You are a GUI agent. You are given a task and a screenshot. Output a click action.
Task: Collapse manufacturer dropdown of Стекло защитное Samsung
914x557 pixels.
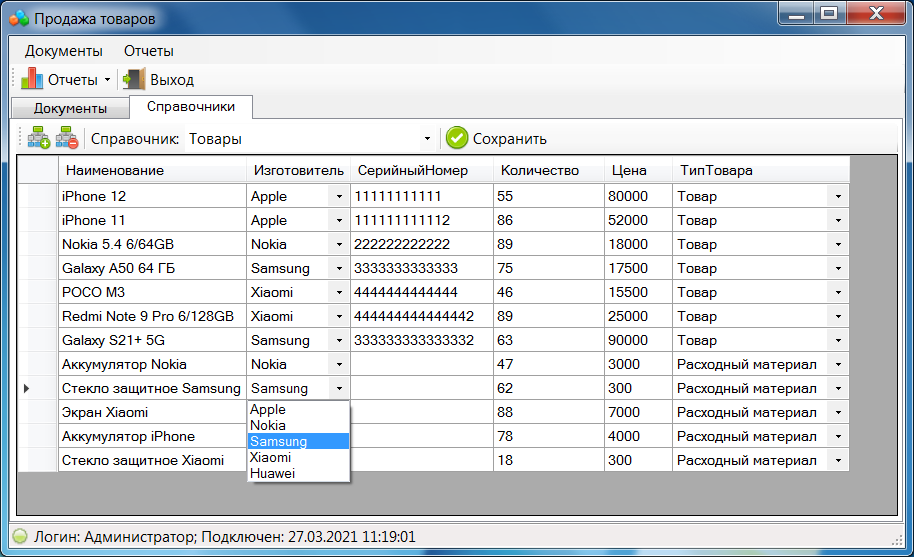(x=339, y=388)
